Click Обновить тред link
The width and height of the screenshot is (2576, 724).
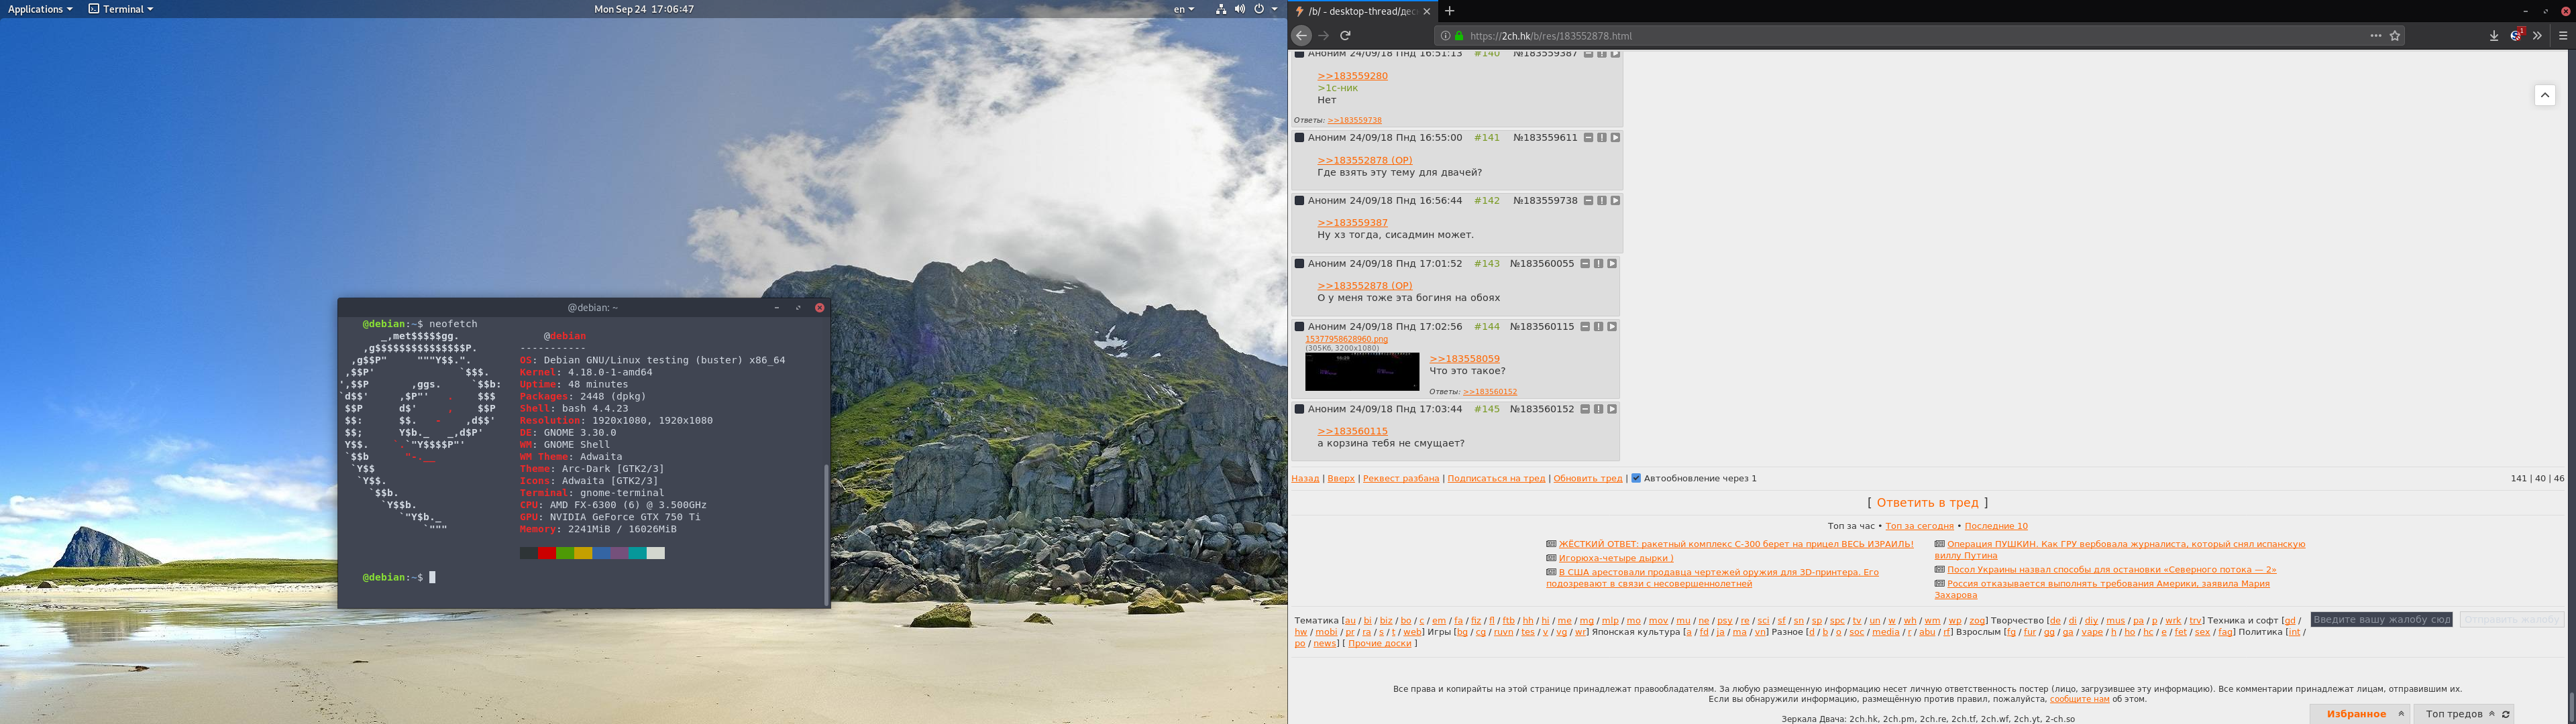(x=1588, y=478)
